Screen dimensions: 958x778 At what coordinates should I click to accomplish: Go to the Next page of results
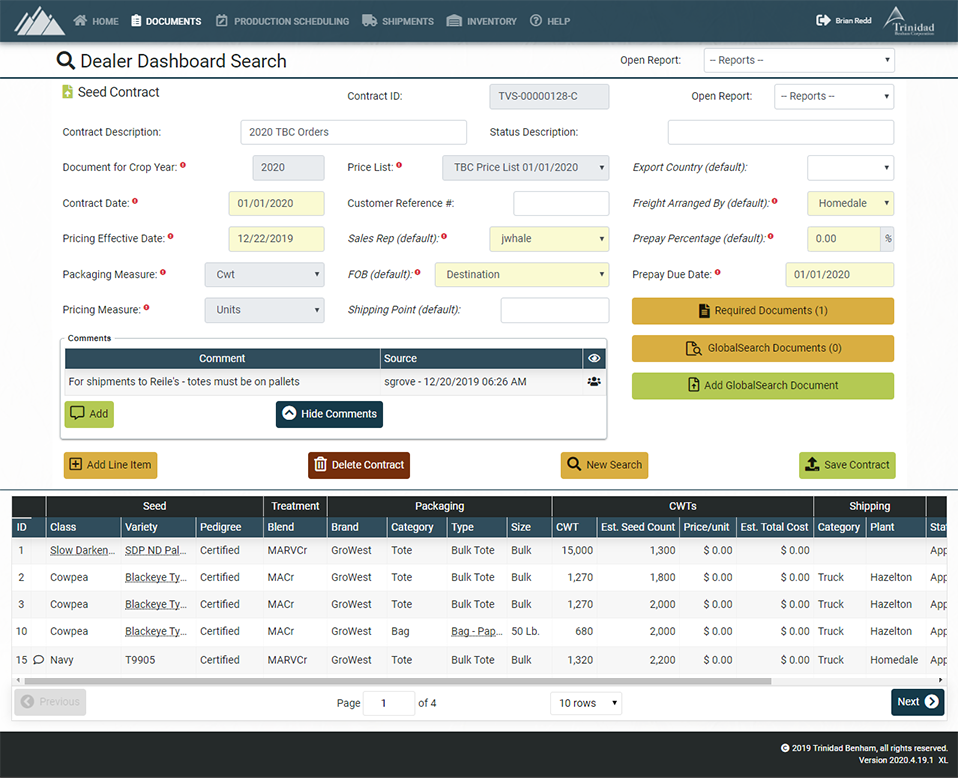tap(916, 702)
